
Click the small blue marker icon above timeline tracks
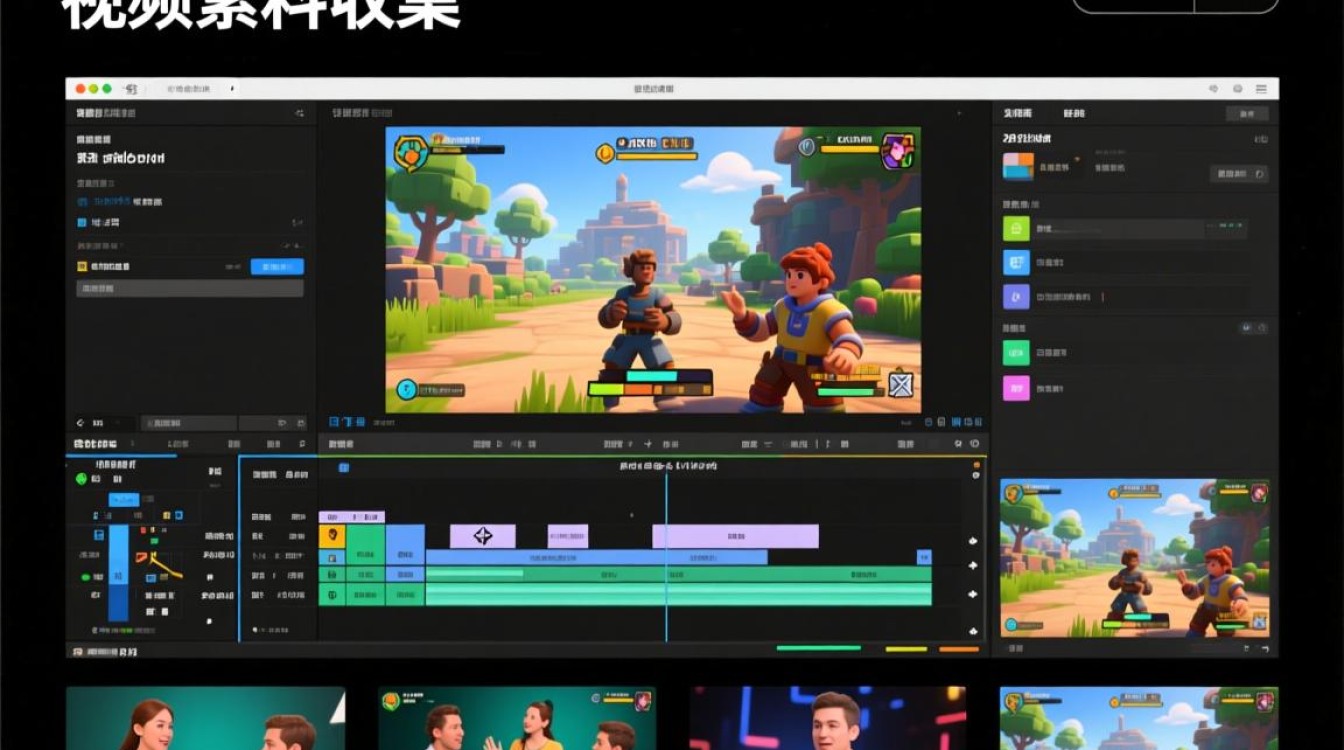tap(344, 468)
